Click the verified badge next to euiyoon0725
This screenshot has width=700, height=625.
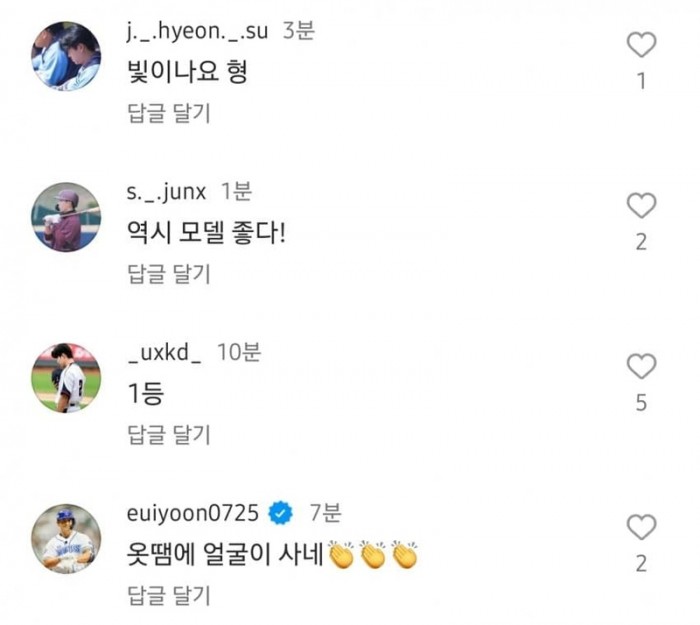282,514
